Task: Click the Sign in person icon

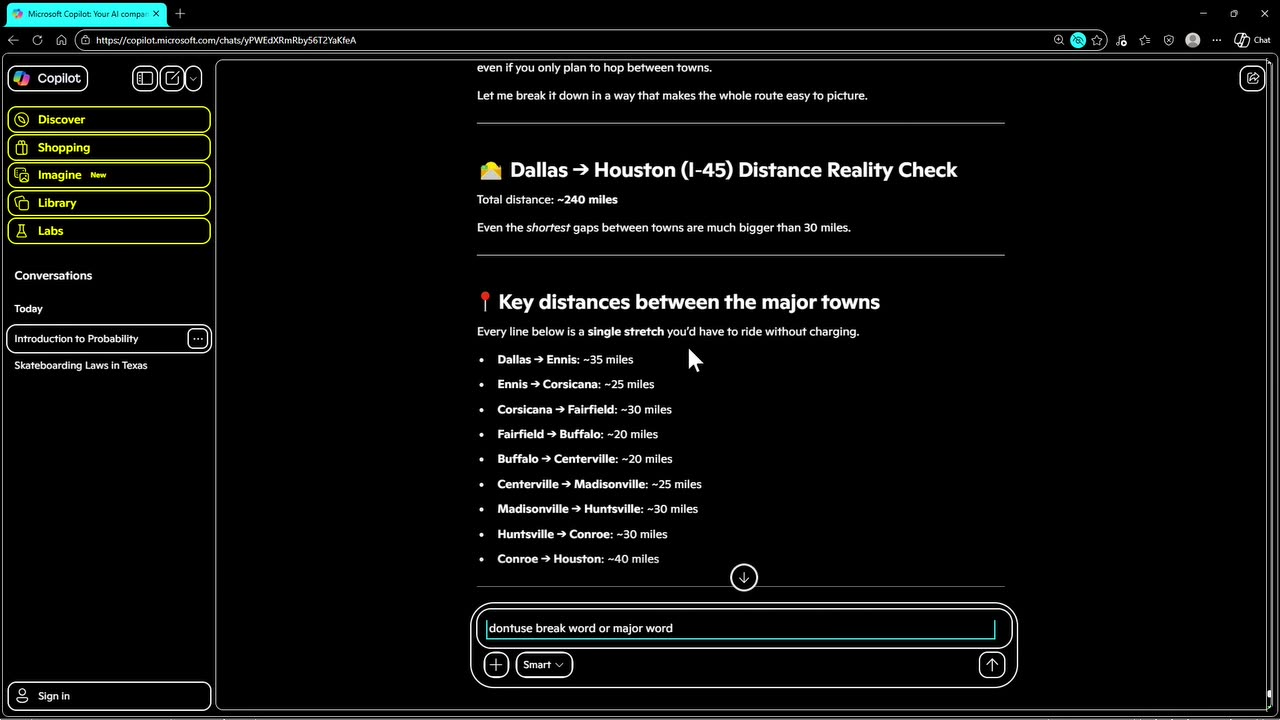Action: [x=22, y=696]
